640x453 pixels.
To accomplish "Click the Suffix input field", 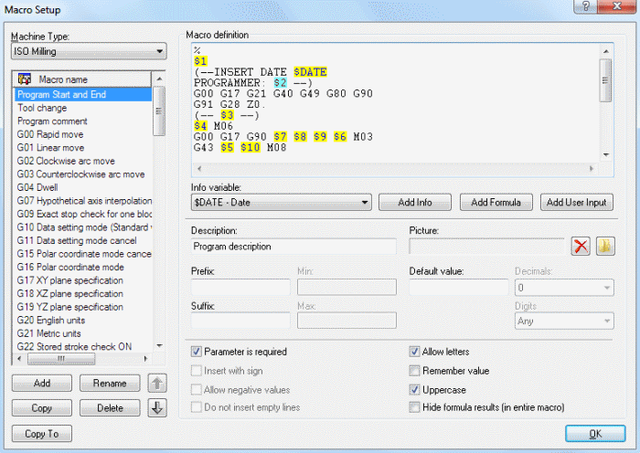I will 240,320.
